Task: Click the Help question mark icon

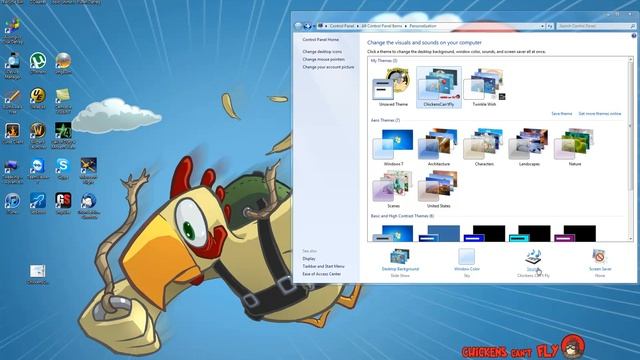Action: [x=633, y=36]
